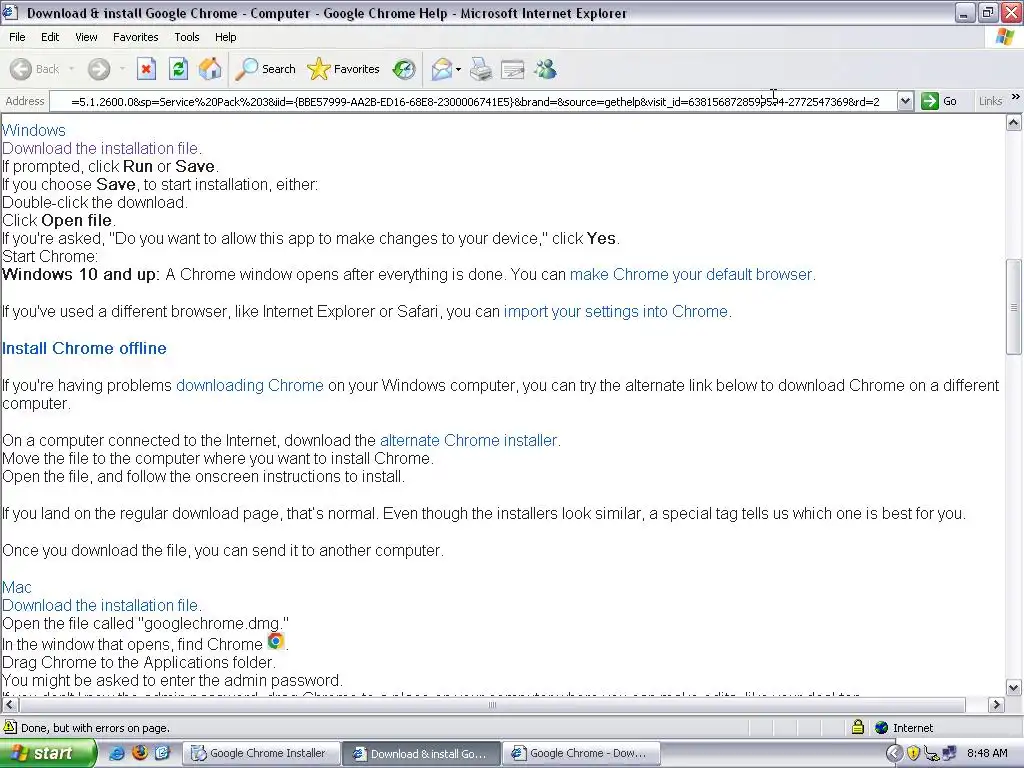Click the status bar error warning icon
The image size is (1024, 768).
point(10,727)
